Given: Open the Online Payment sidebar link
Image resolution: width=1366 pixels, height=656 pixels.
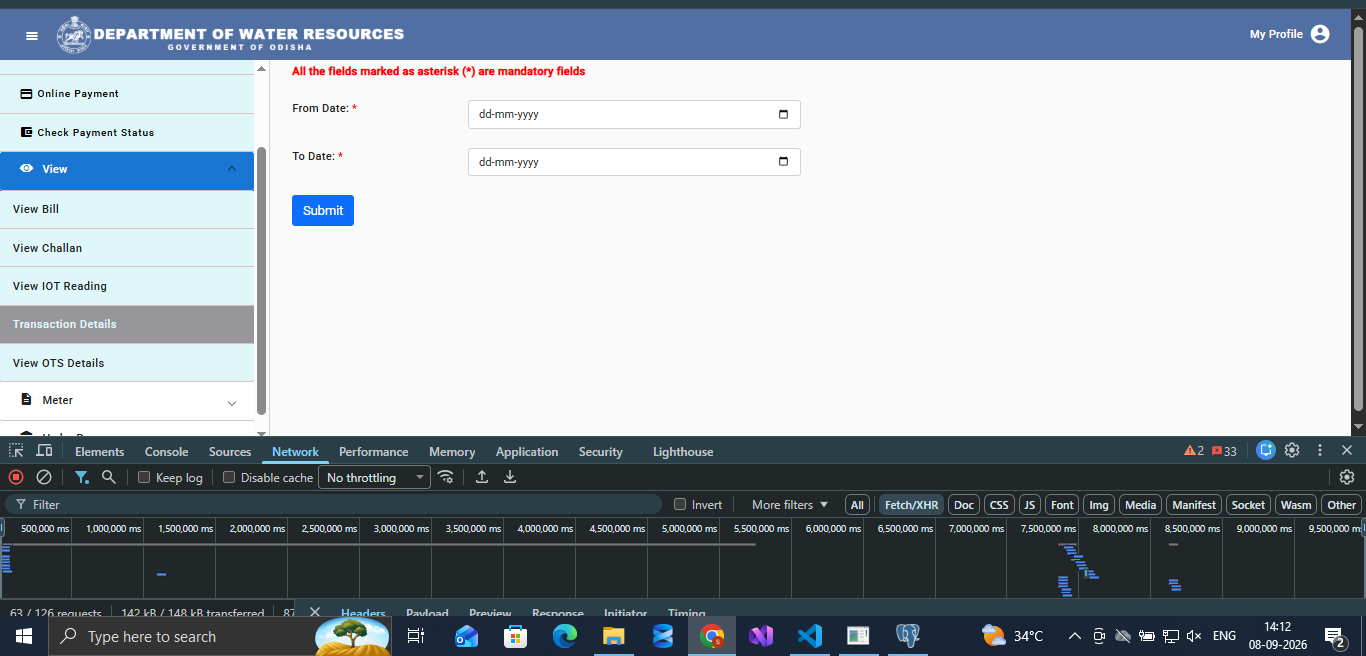Looking at the screenshot, I should click(127, 93).
